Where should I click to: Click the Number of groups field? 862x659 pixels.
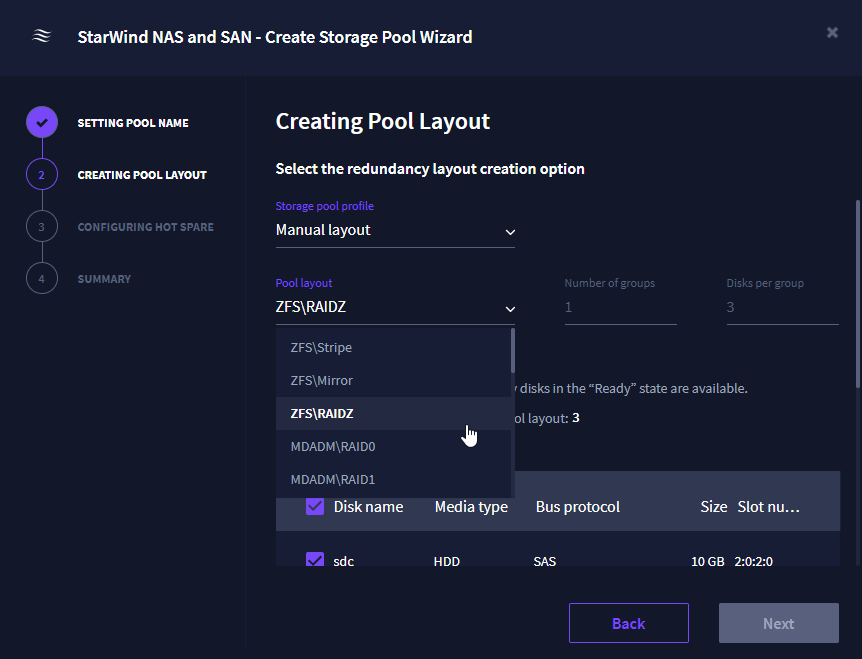point(620,307)
